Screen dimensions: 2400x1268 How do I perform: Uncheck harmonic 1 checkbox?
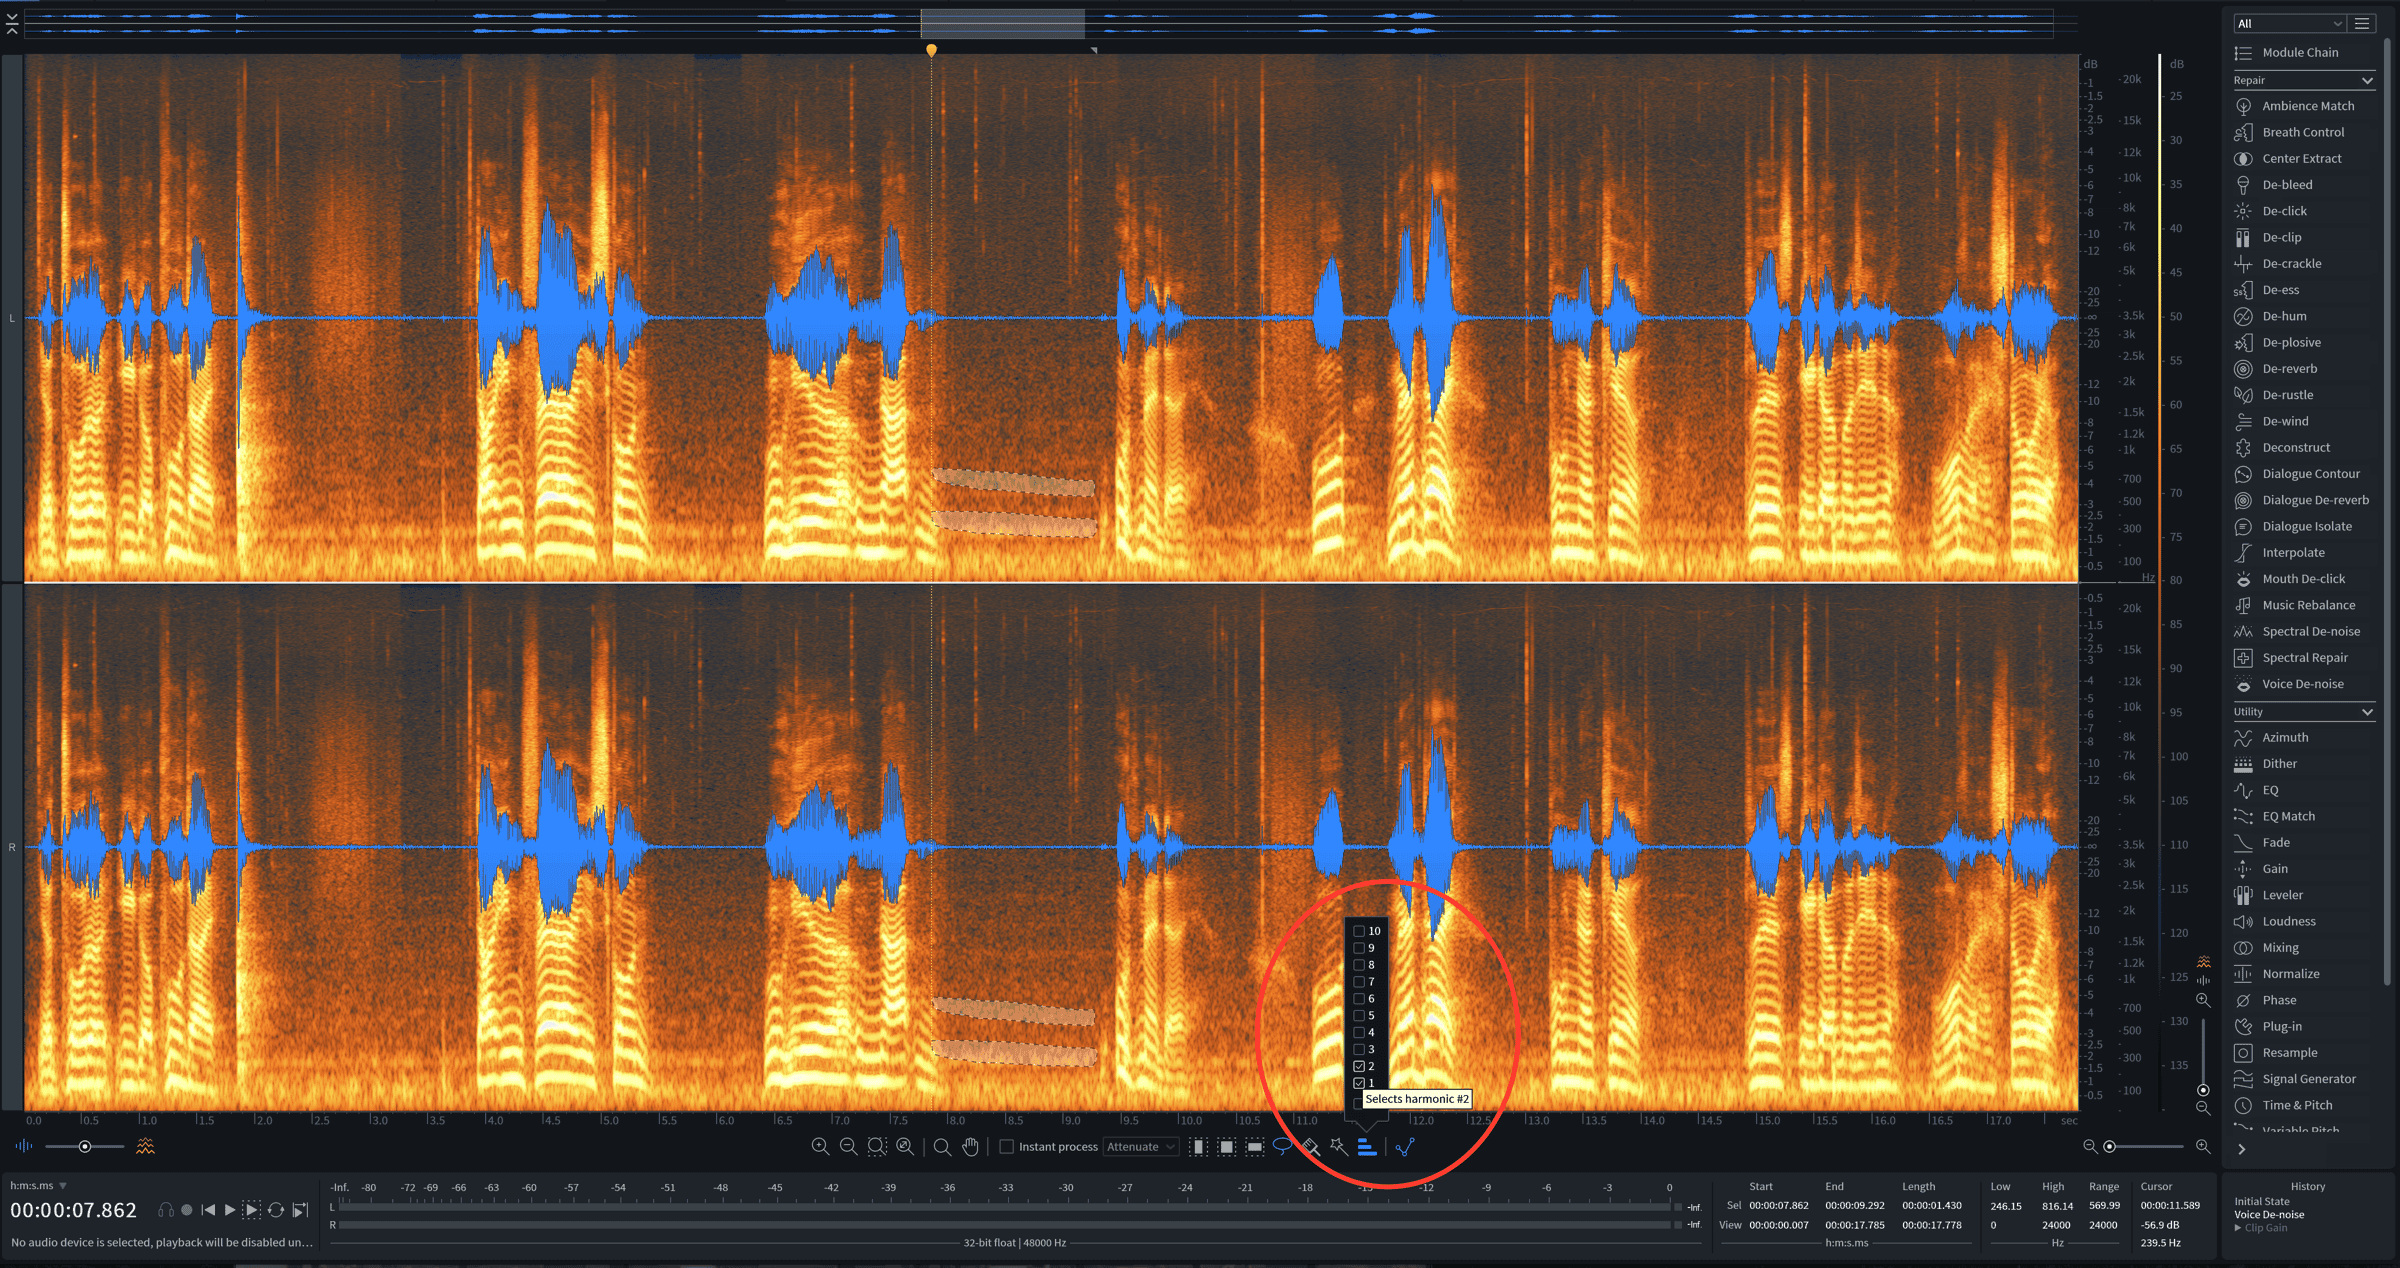[x=1359, y=1083]
